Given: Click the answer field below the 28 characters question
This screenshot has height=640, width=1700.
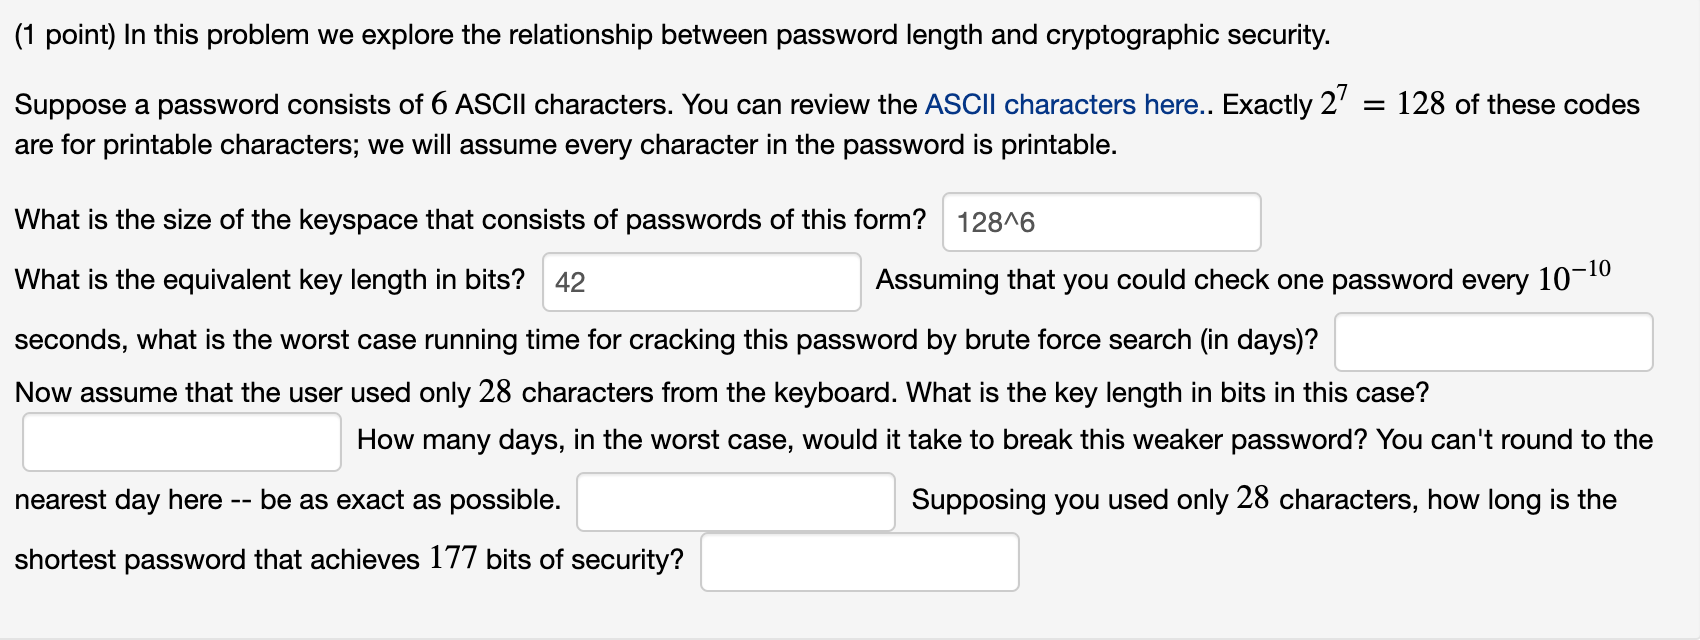Looking at the screenshot, I should point(180,440).
